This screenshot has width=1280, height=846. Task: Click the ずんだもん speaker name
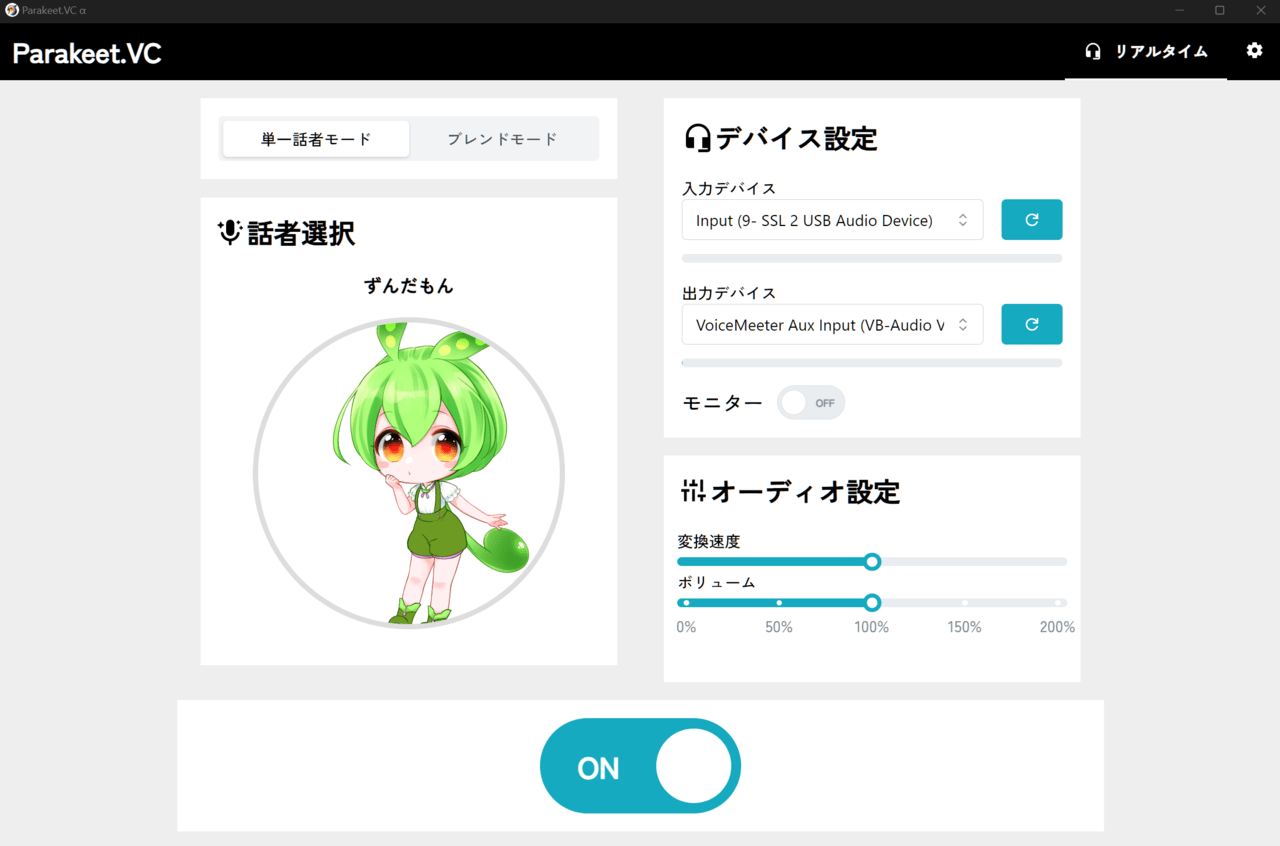(409, 286)
